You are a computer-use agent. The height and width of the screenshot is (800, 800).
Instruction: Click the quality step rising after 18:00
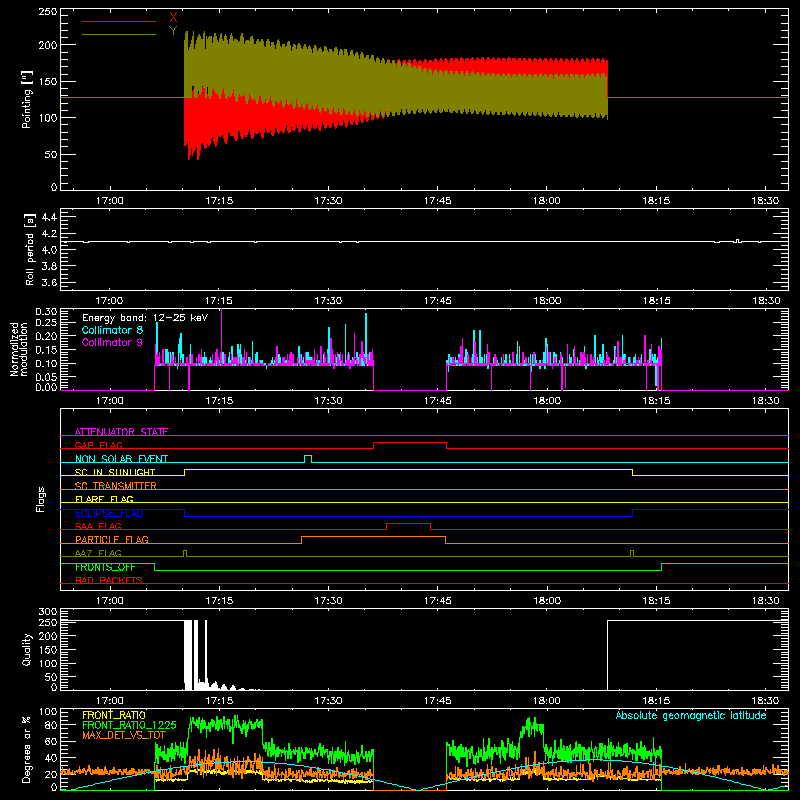607,655
